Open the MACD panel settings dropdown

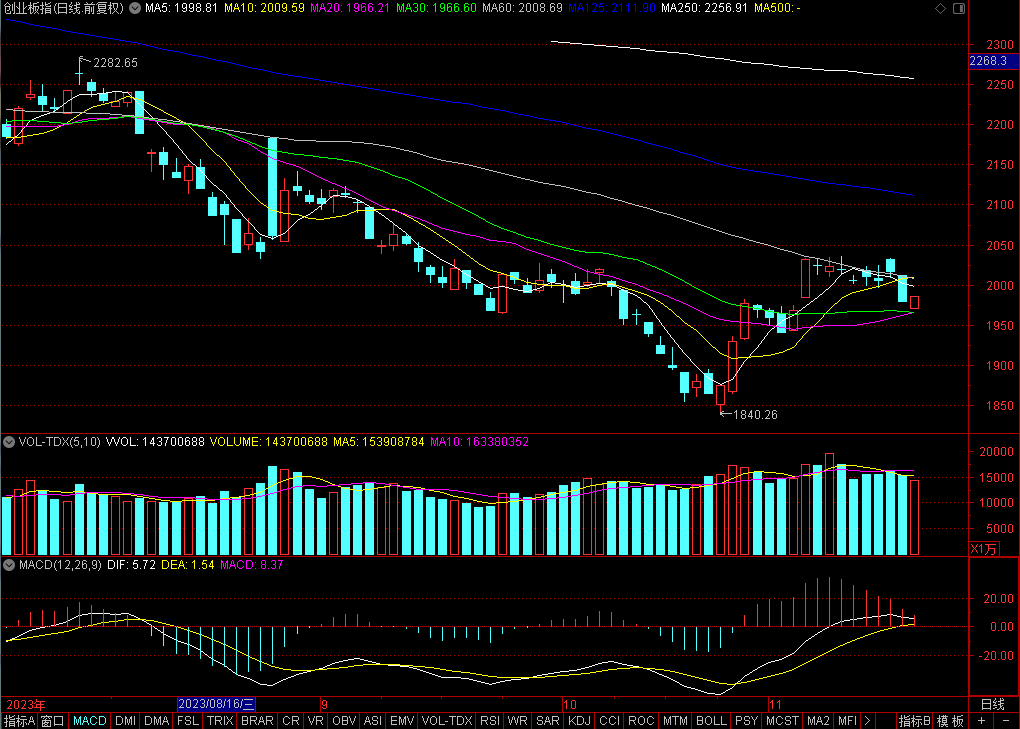[x=9, y=565]
